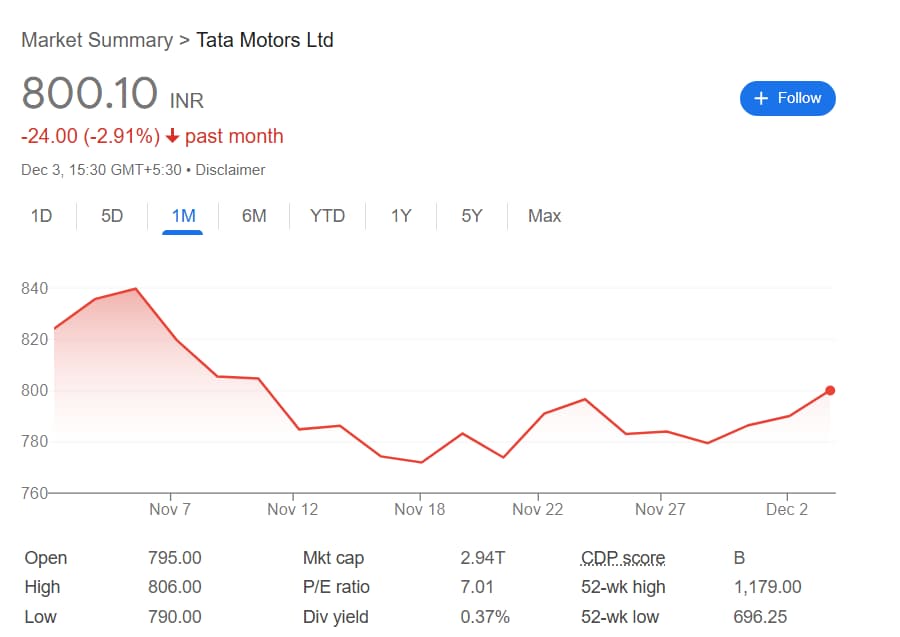Click the 820 y-axis label
Screen dimensions: 900x637
coord(34,339)
